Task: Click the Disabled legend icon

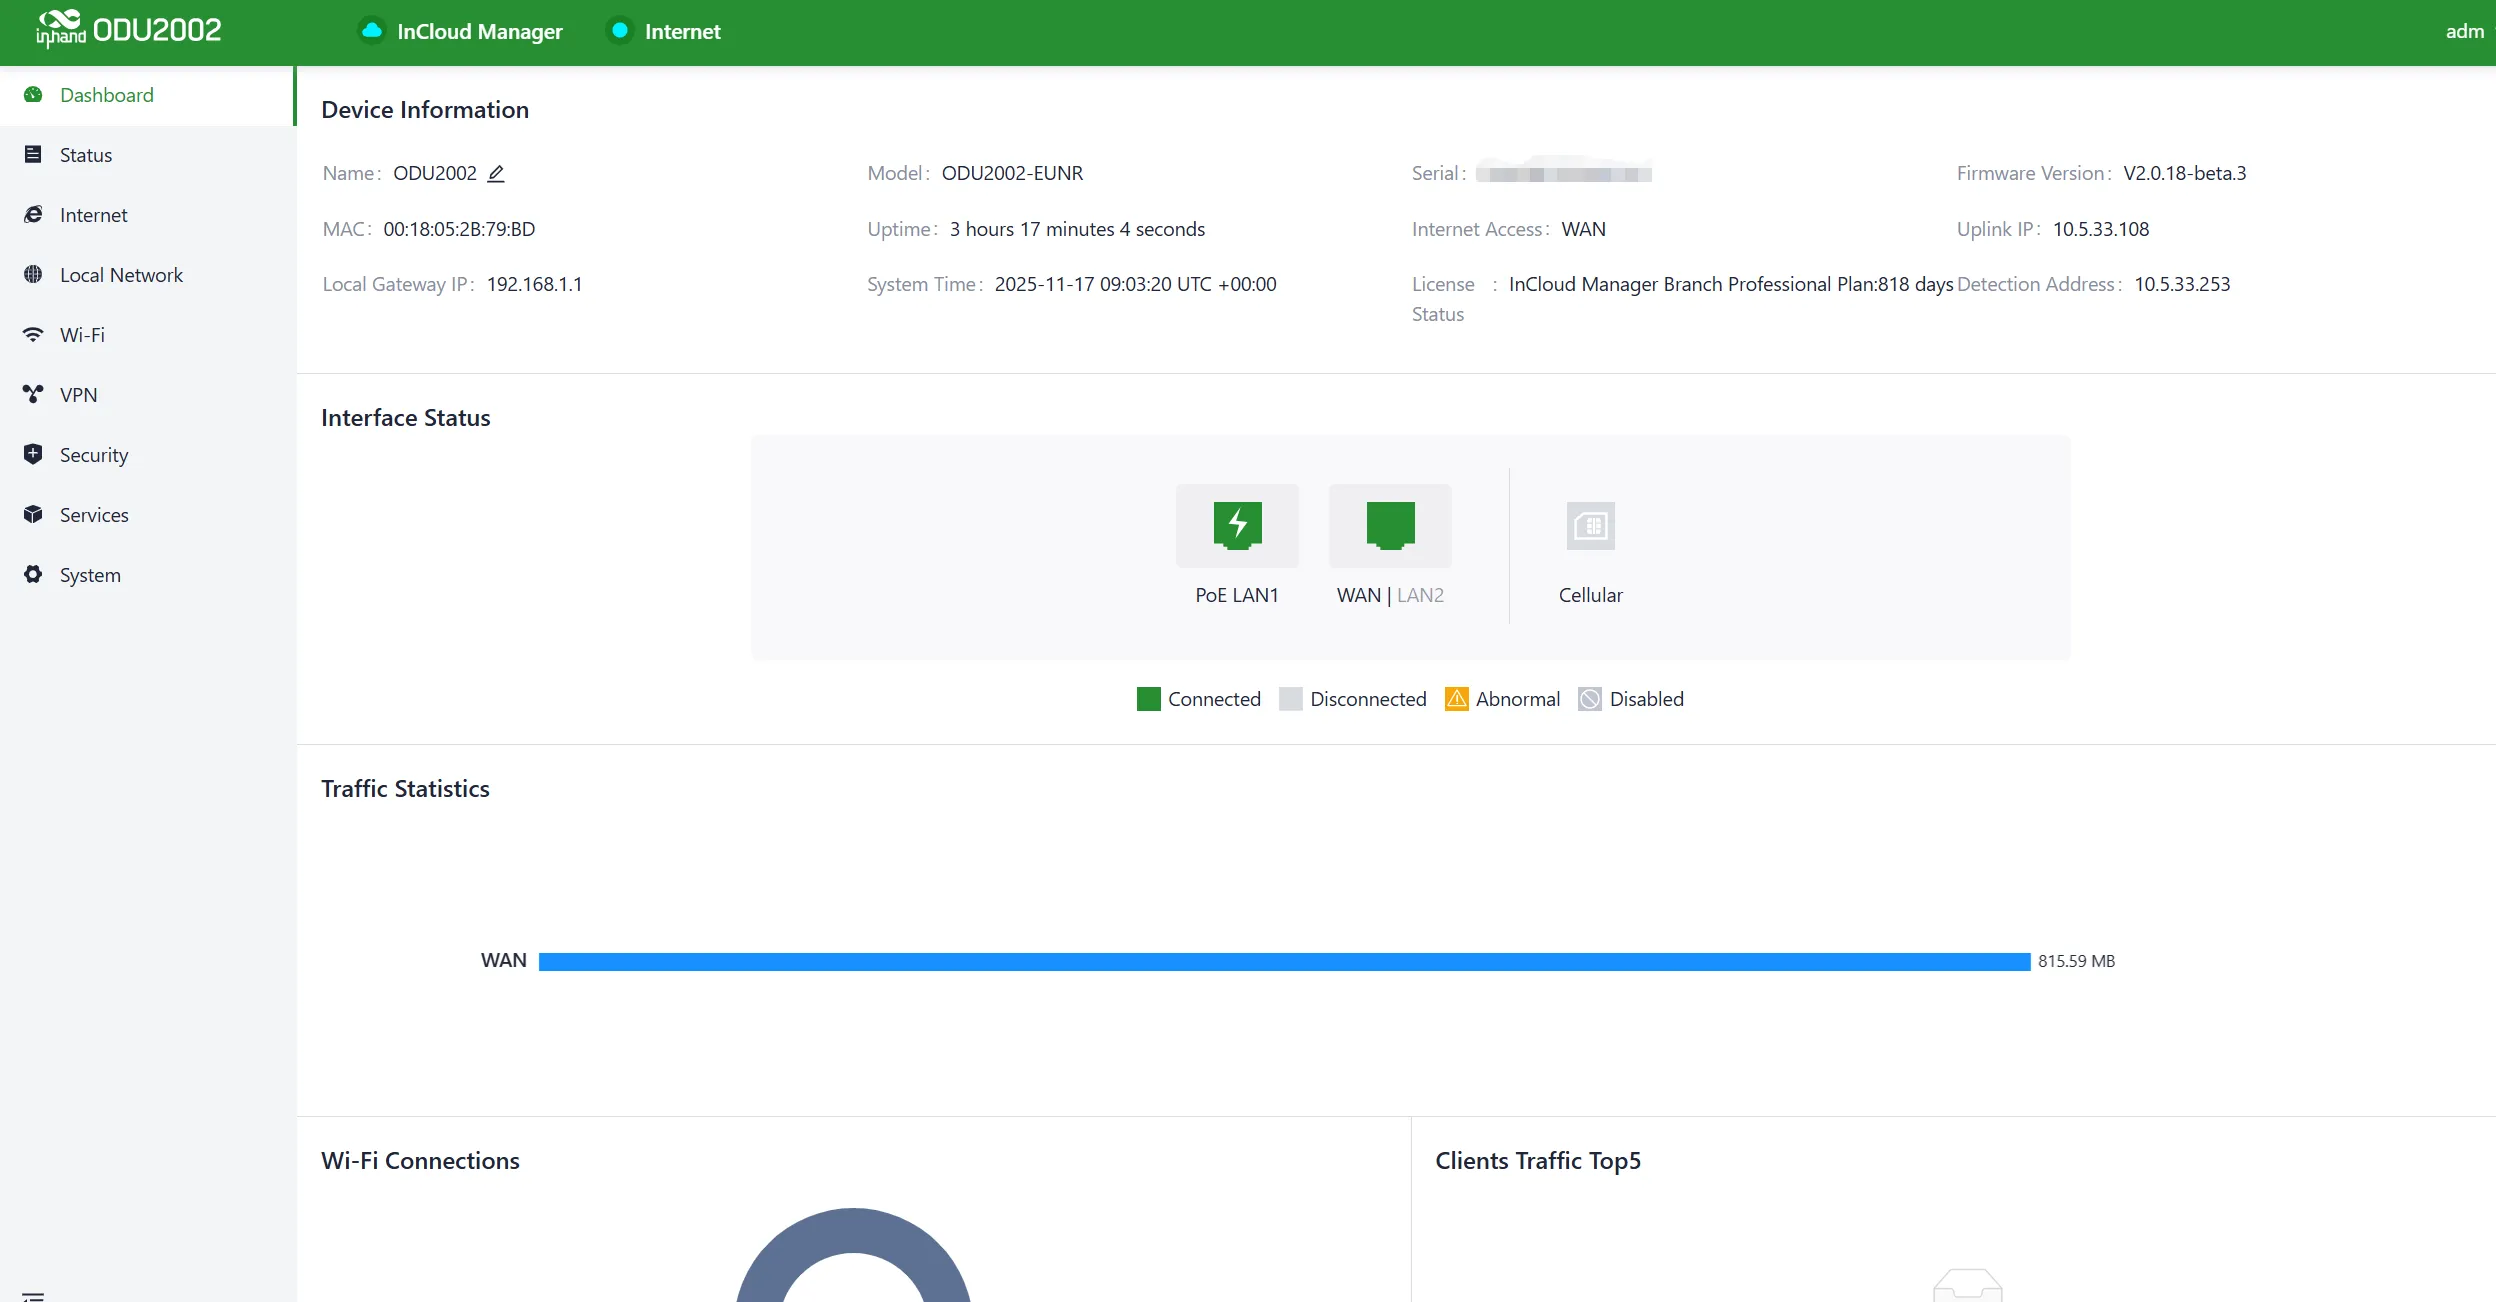Action: (x=1590, y=699)
